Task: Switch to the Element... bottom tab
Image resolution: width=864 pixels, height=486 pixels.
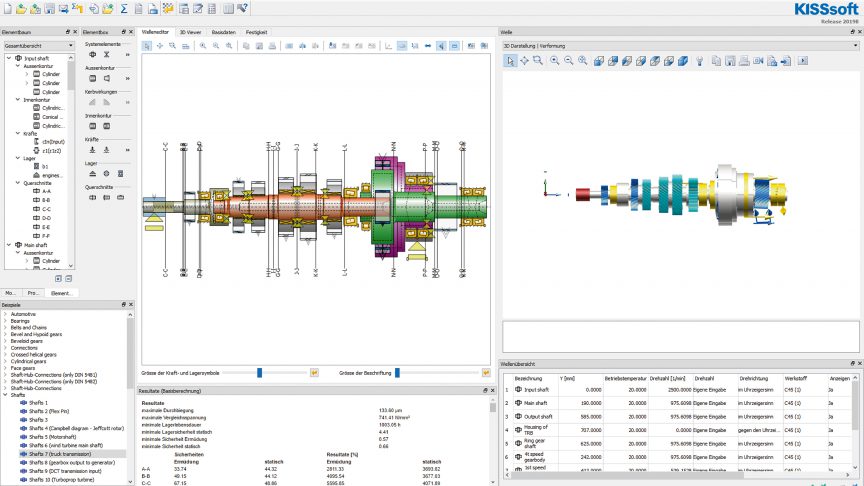Action: tap(62, 293)
